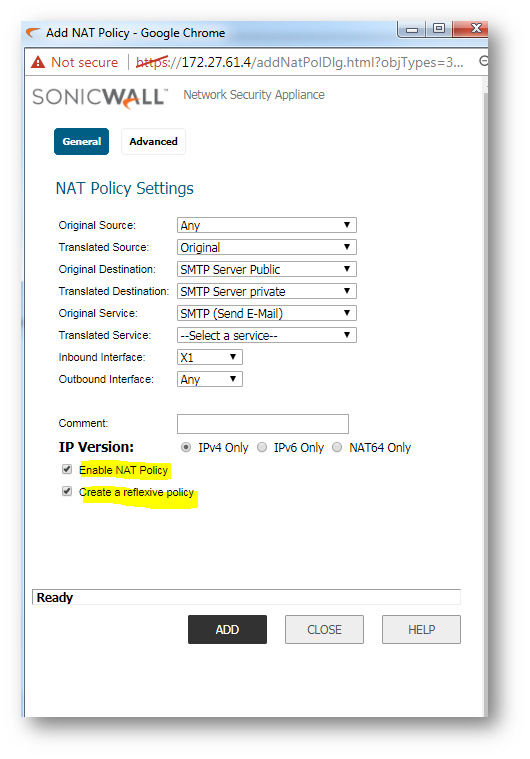Viewport: 530px width, 759px height.
Task: Click the Chrome window title icon
Action: click(x=33, y=33)
